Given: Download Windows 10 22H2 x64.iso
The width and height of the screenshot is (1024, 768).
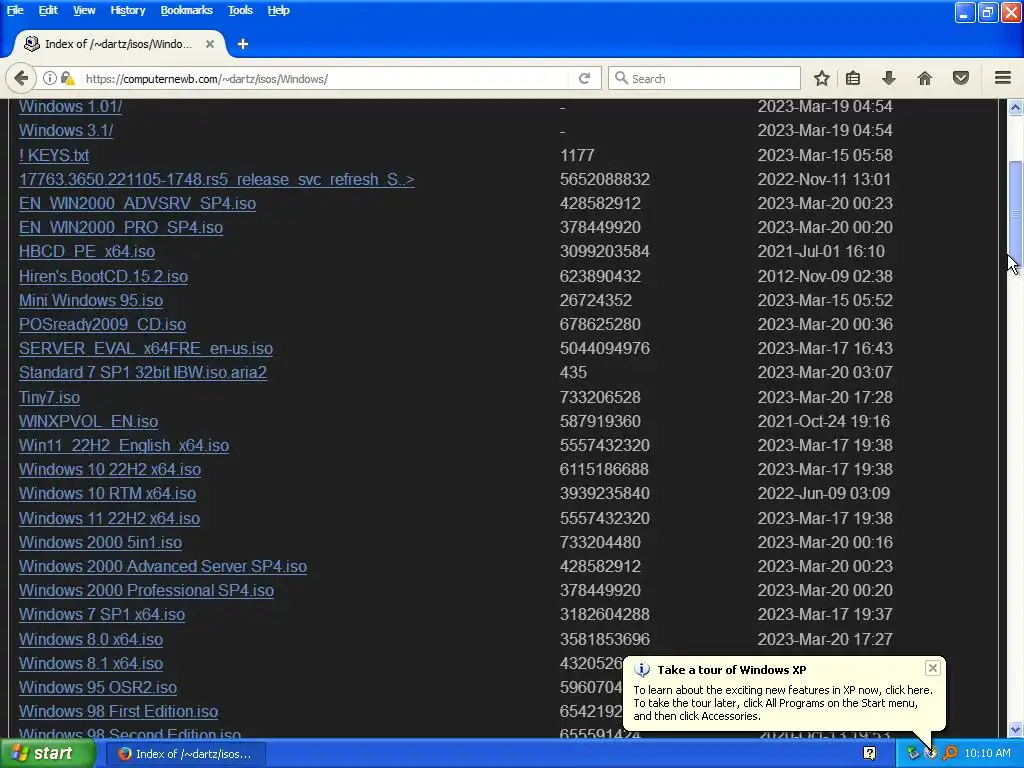Looking at the screenshot, I should tap(110, 470).
